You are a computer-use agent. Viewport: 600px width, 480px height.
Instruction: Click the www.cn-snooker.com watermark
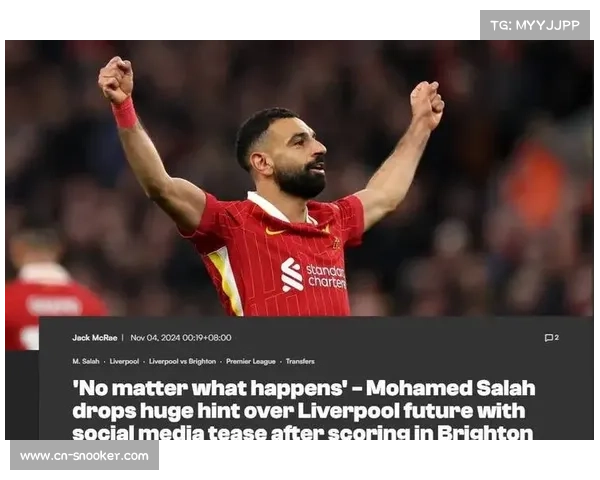[84, 456]
